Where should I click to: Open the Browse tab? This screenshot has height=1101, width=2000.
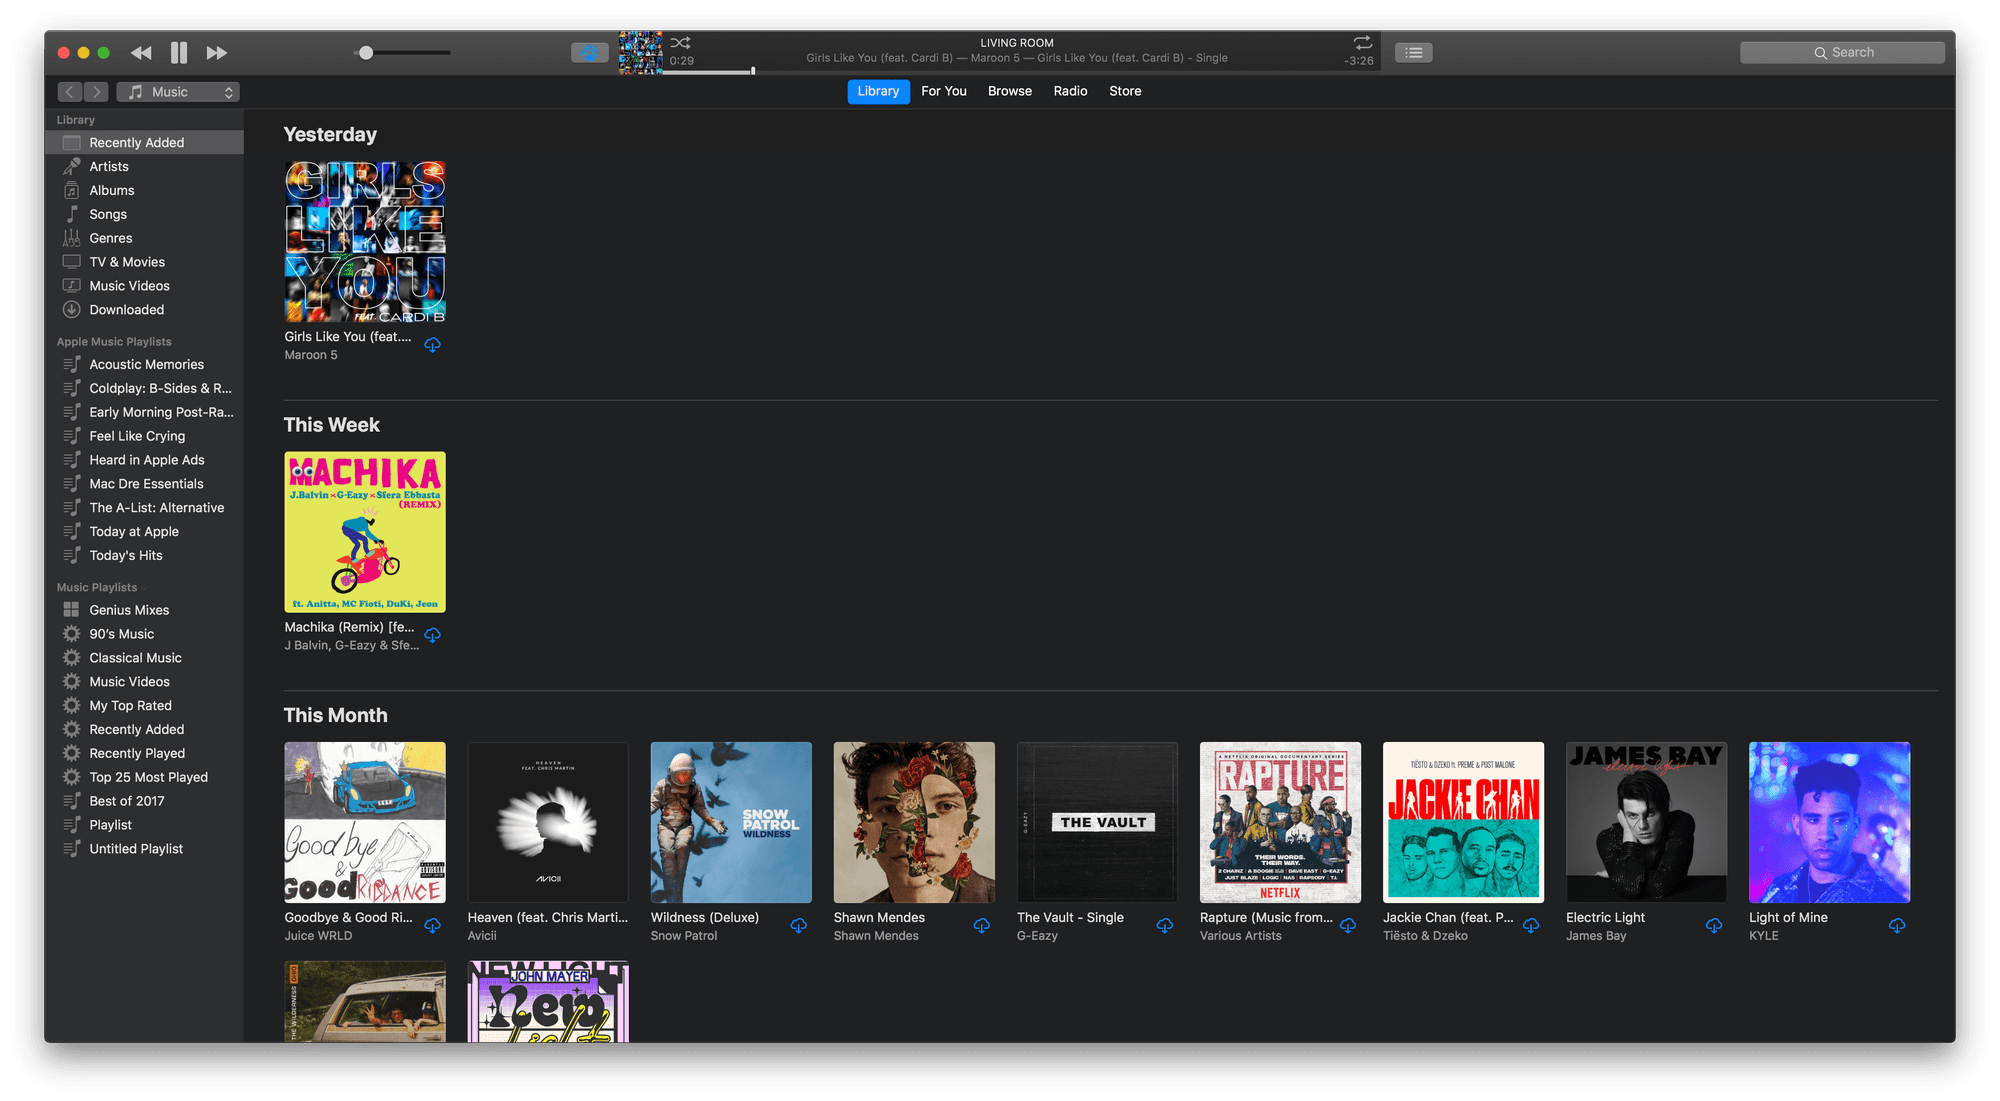(x=1009, y=91)
